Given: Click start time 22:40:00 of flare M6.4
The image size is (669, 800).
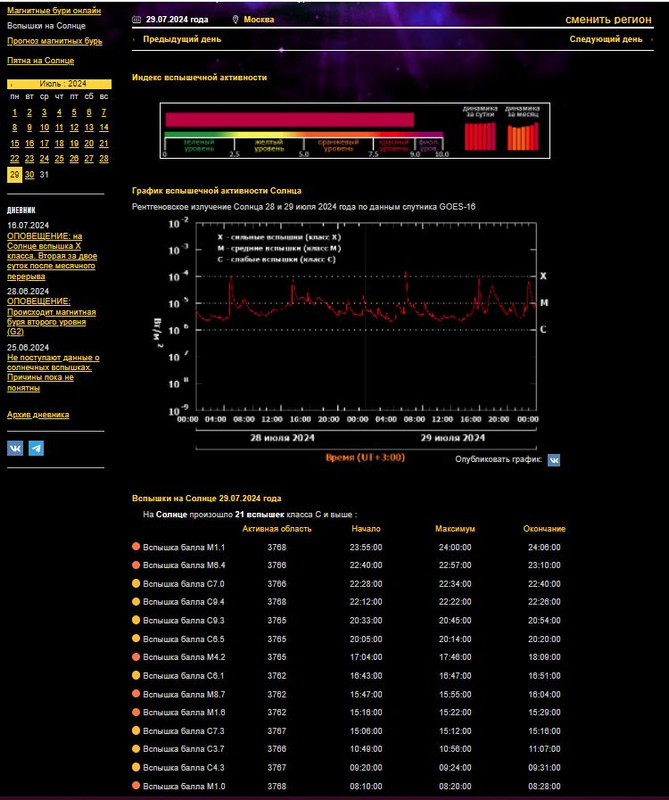Looking at the screenshot, I should pos(366,565).
